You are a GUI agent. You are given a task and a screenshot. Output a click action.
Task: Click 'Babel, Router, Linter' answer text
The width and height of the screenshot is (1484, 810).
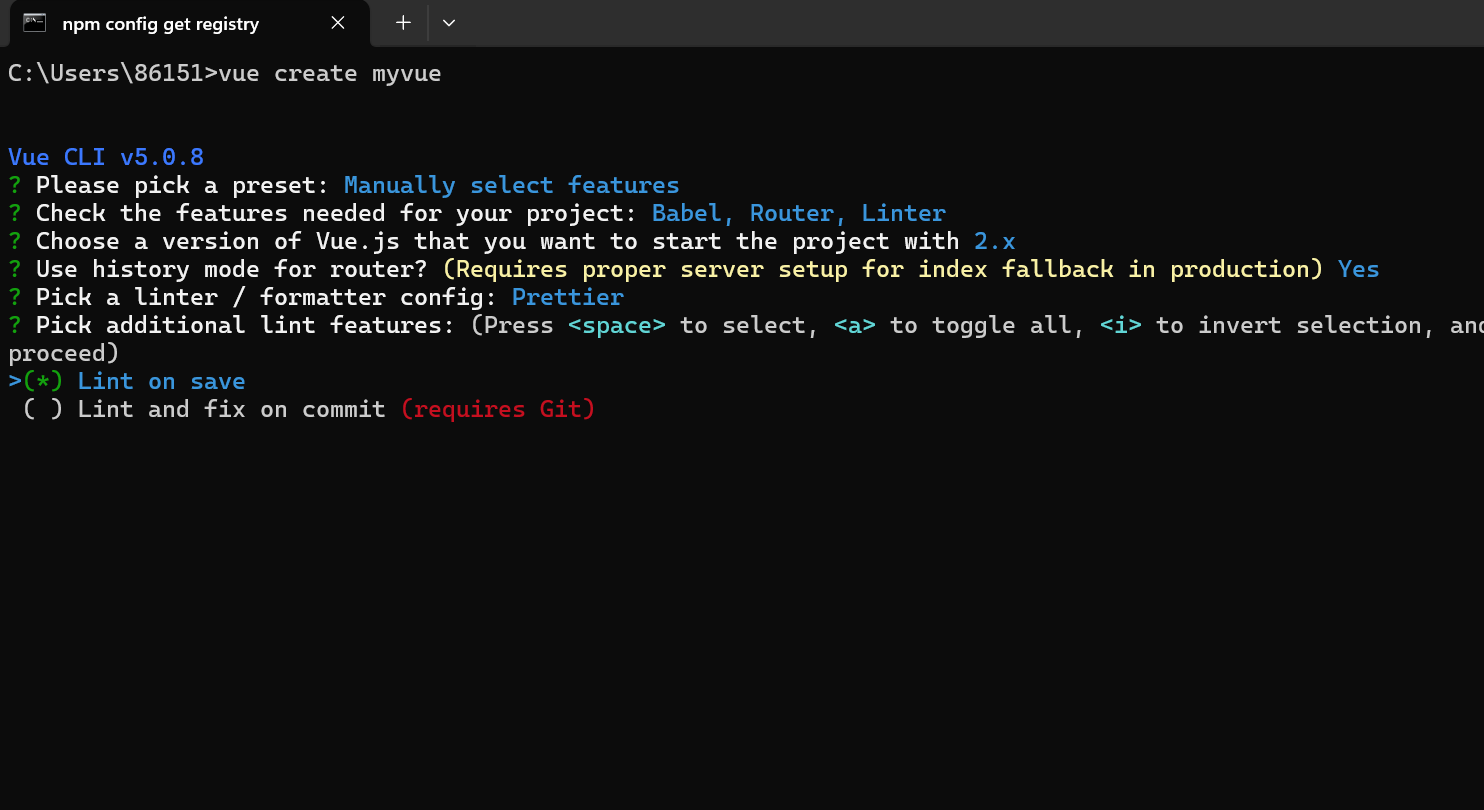tap(799, 213)
